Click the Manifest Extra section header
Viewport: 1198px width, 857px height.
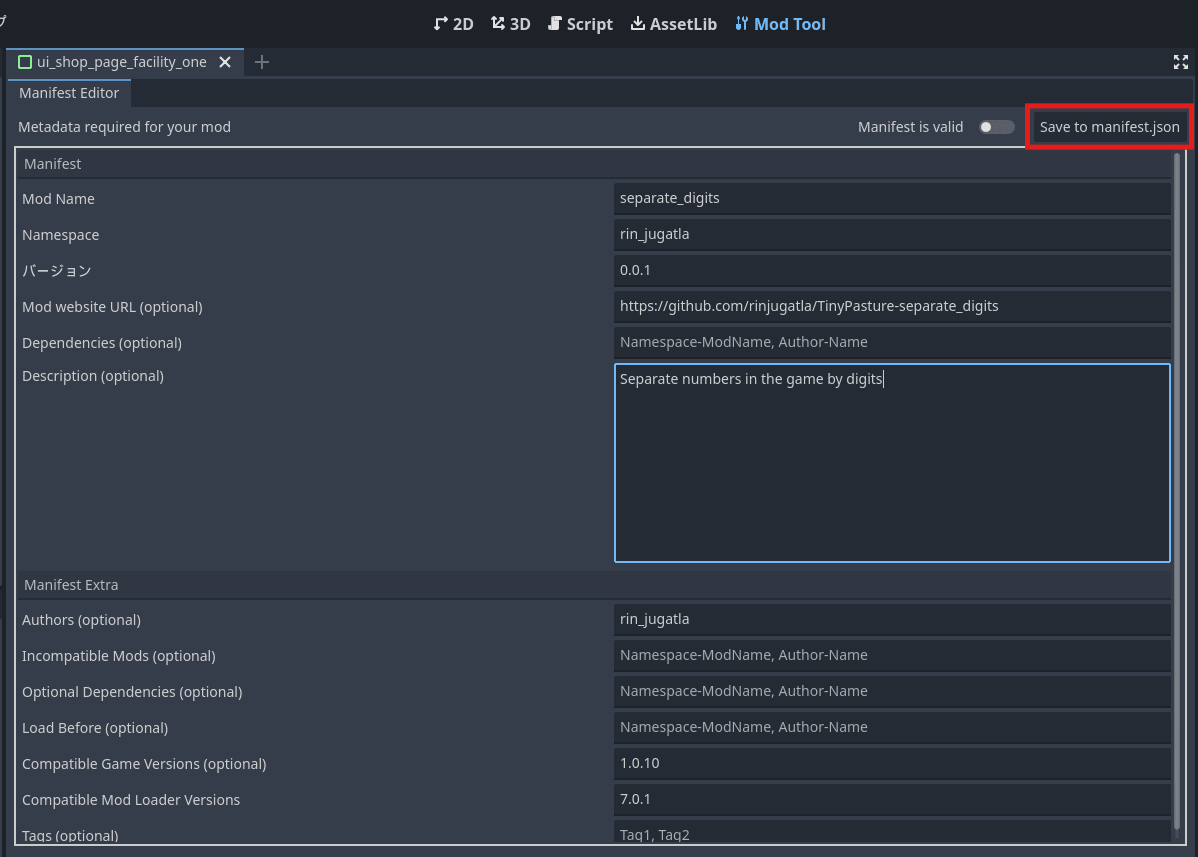[x=594, y=584]
